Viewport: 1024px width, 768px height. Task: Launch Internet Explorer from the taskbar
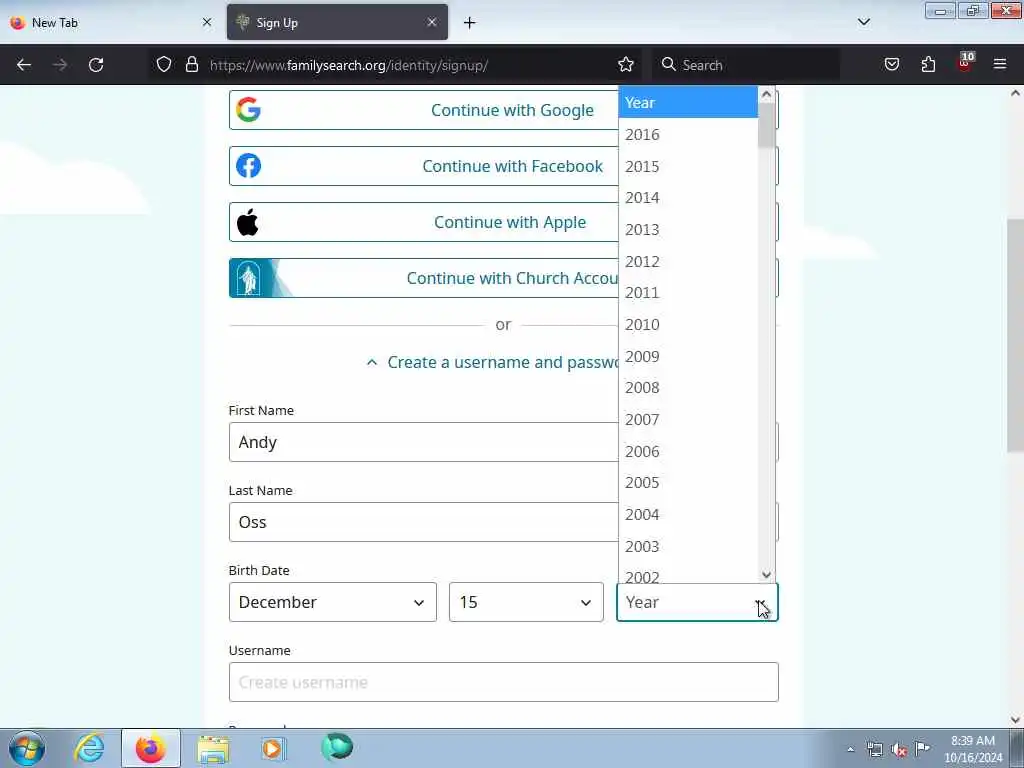pyautogui.click(x=89, y=748)
